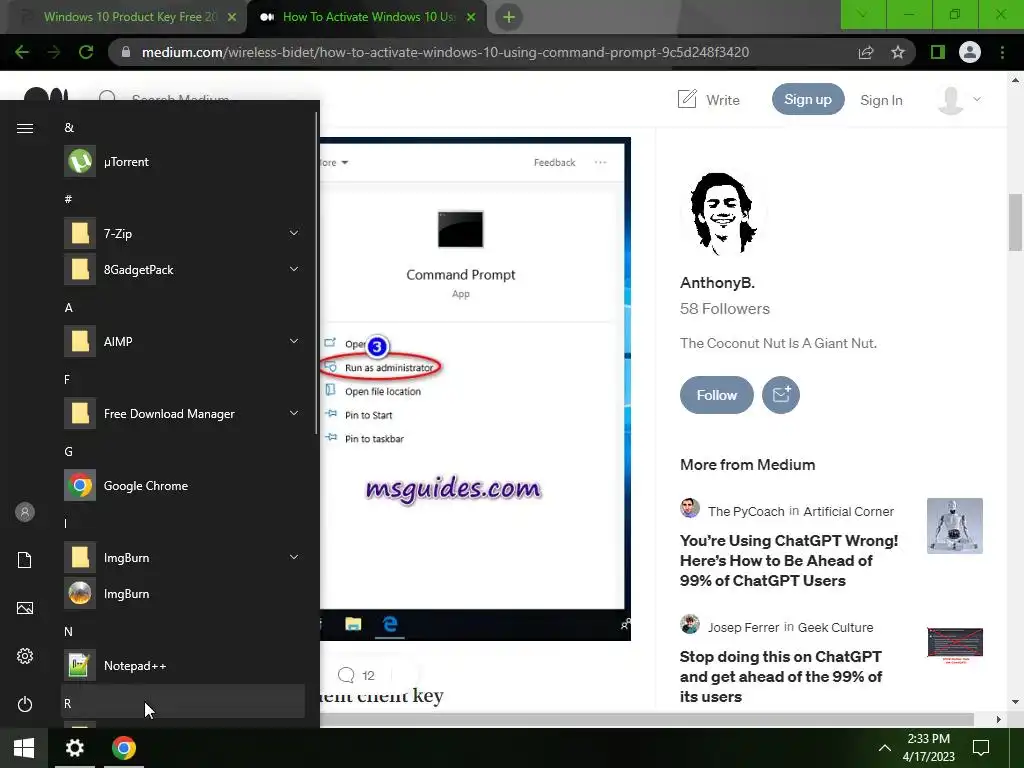This screenshot has width=1024, height=768.
Task: Launch the ImgBurn app with disc icon
Action: [183, 594]
